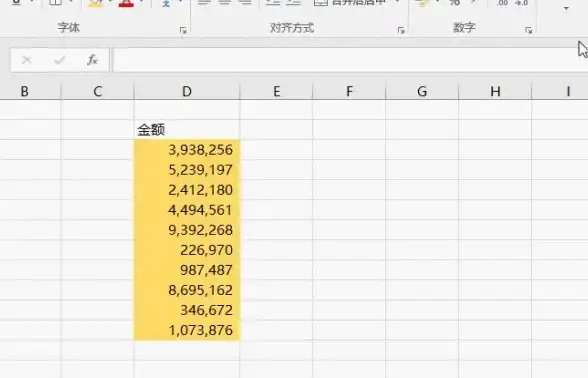
Task: Select column D header
Action: 187,91
